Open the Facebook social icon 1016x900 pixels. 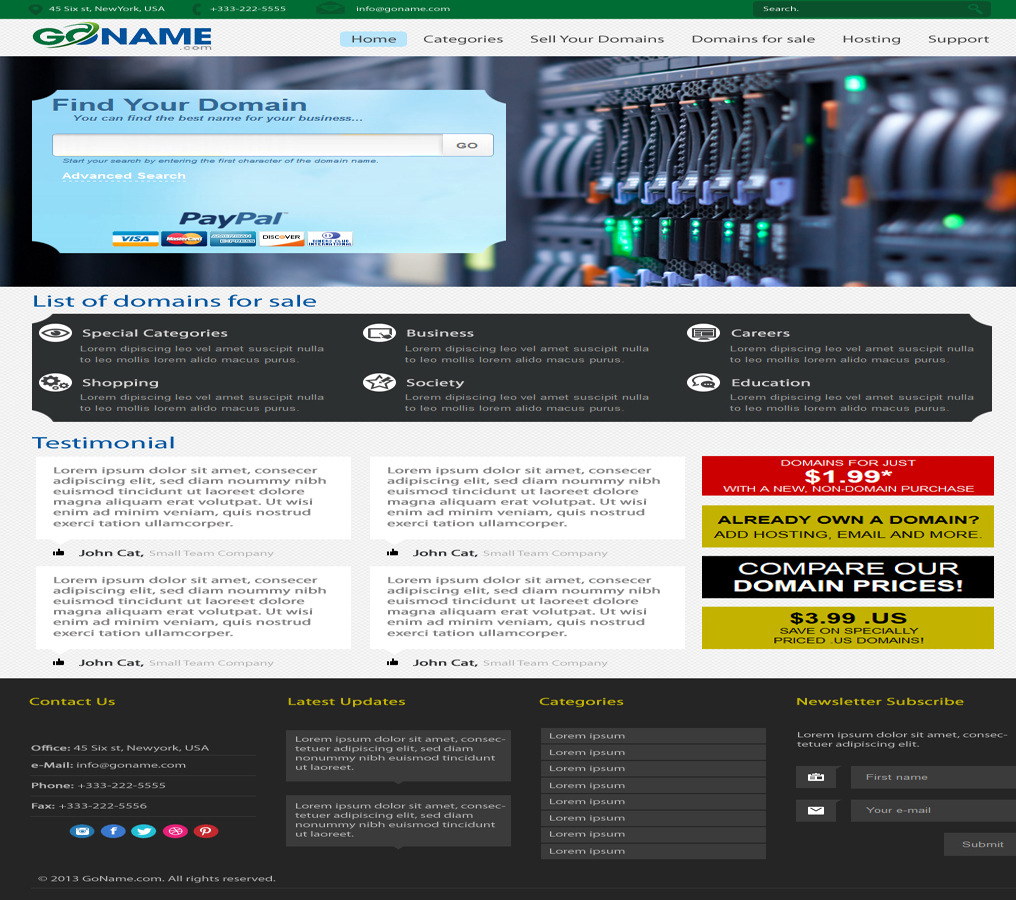[112, 831]
